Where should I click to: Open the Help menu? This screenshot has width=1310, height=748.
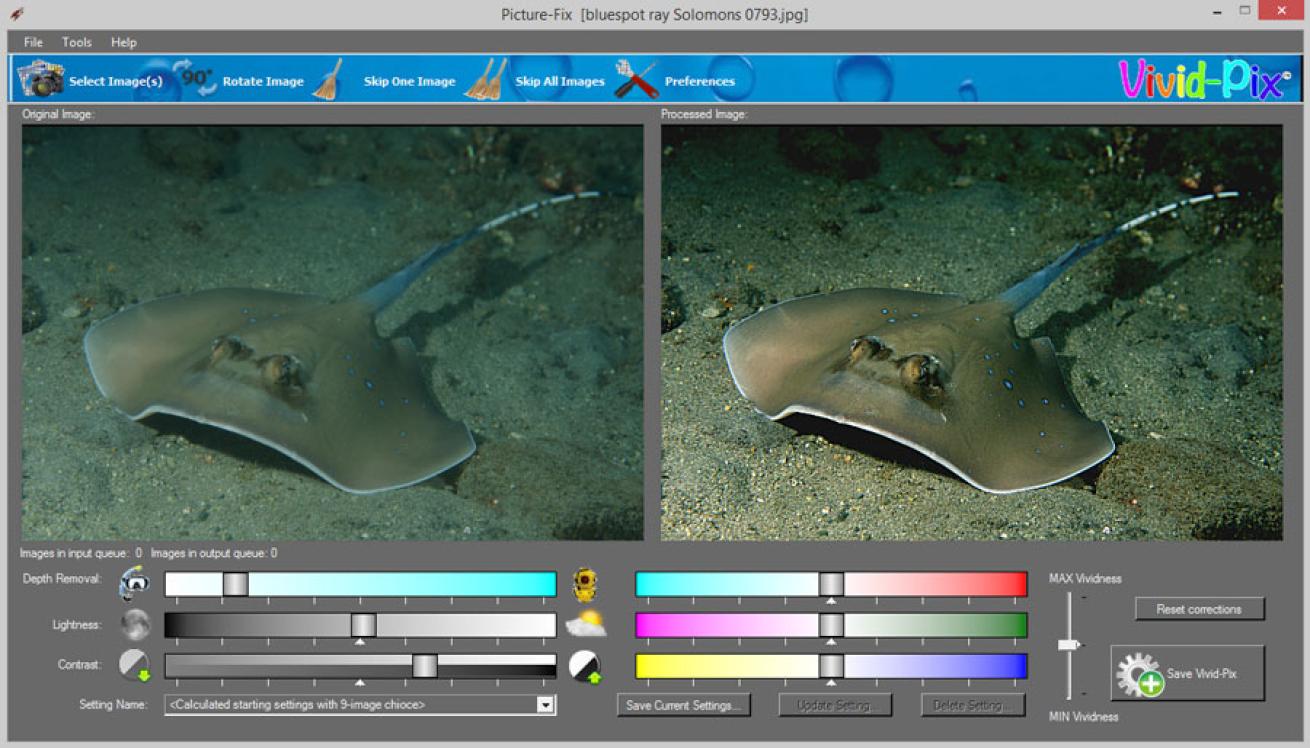[x=124, y=42]
